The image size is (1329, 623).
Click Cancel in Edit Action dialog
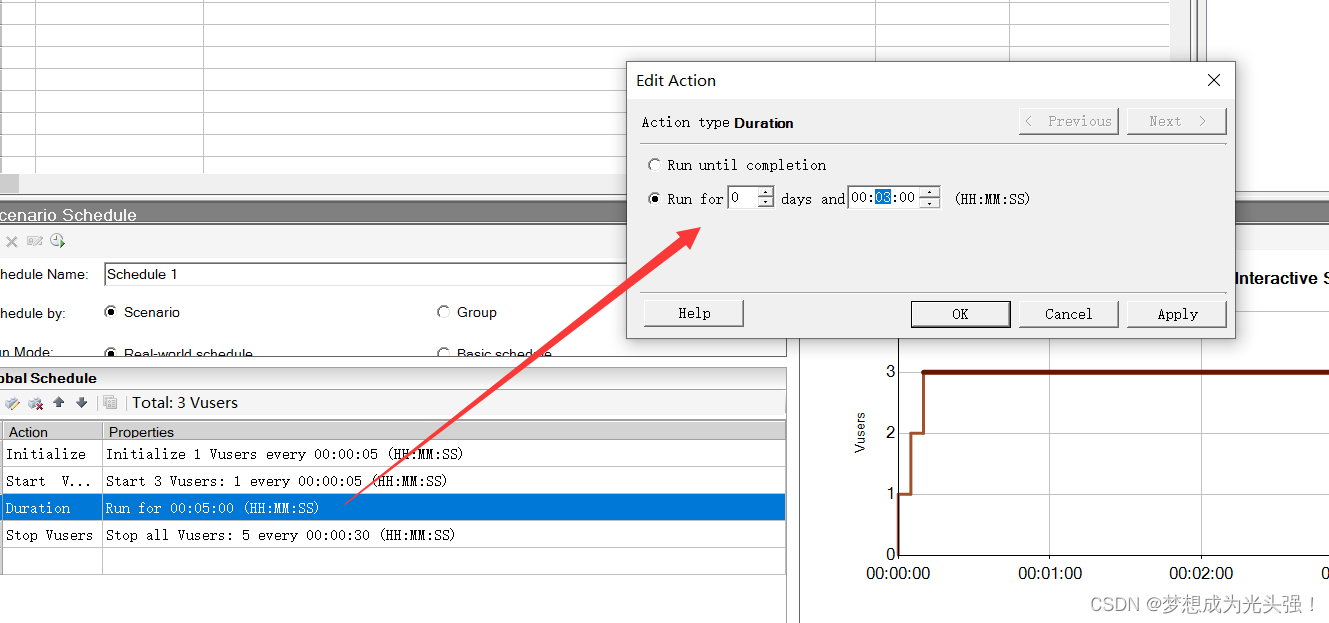click(x=1068, y=313)
